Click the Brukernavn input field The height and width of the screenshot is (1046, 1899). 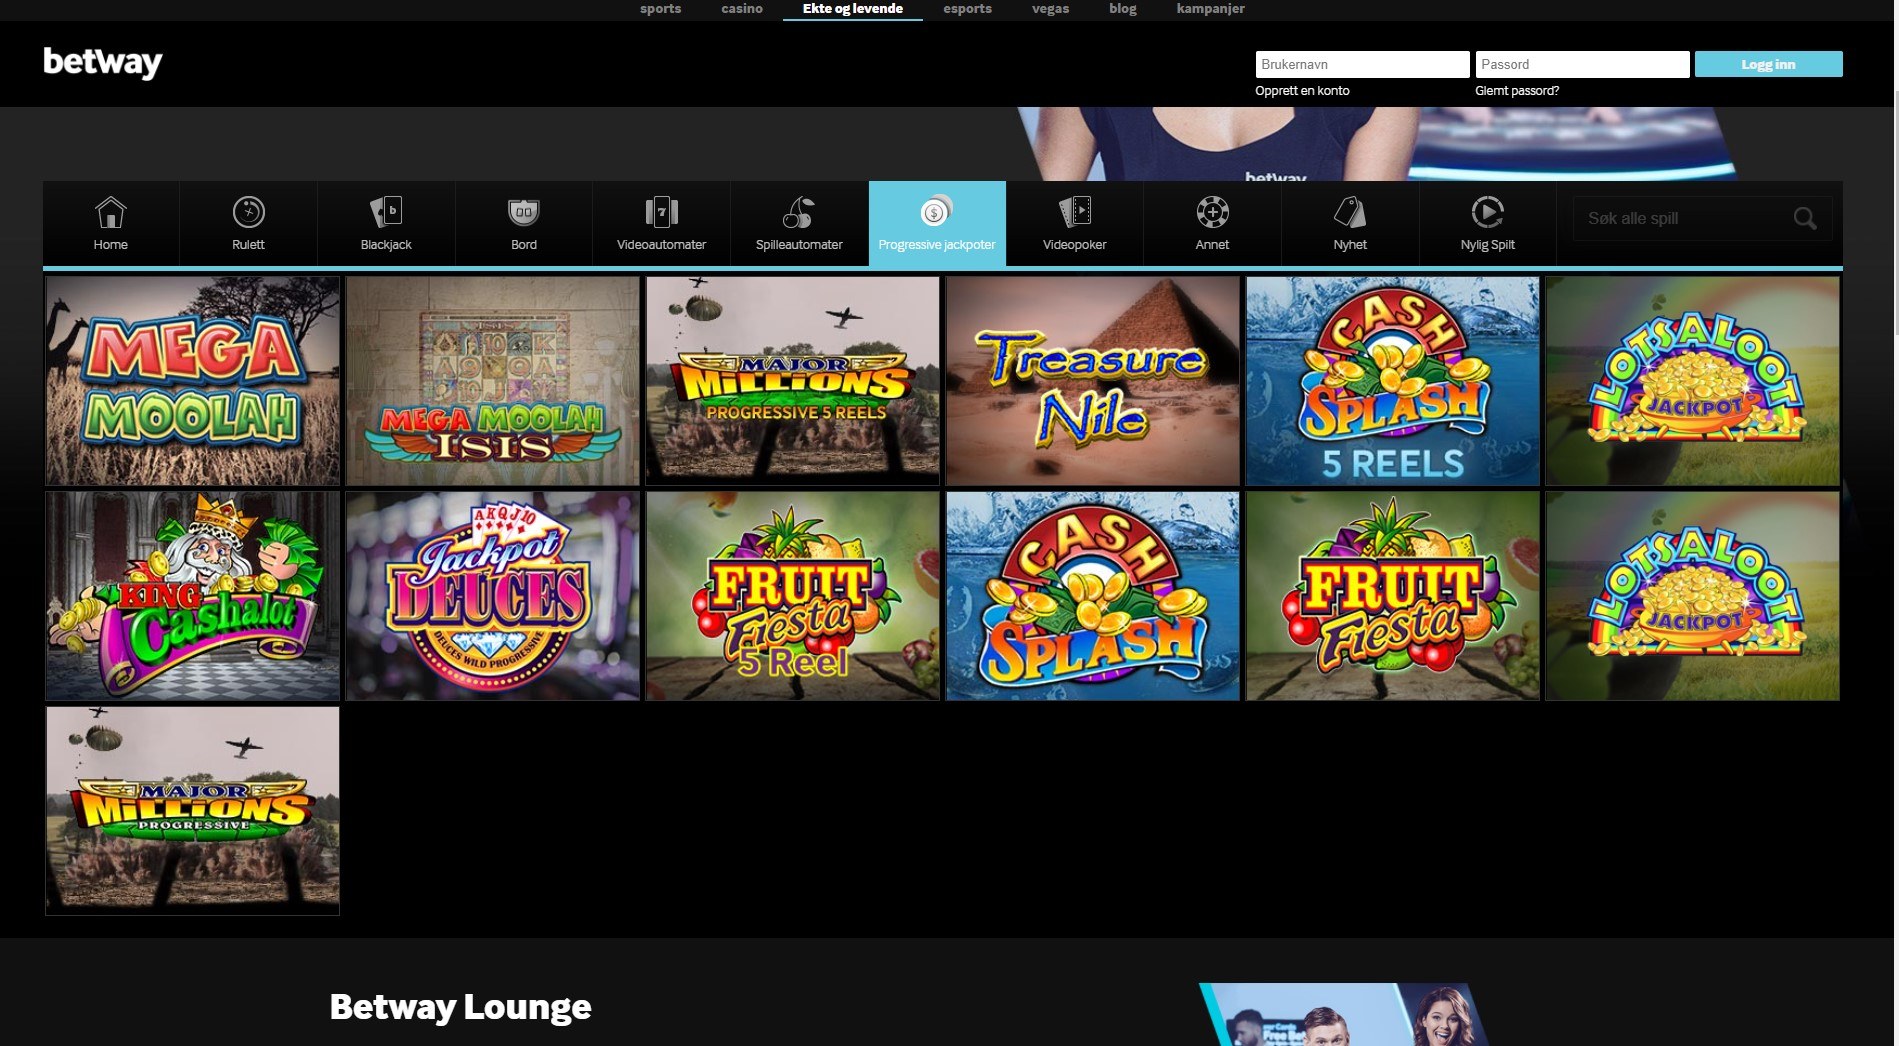pos(1362,63)
